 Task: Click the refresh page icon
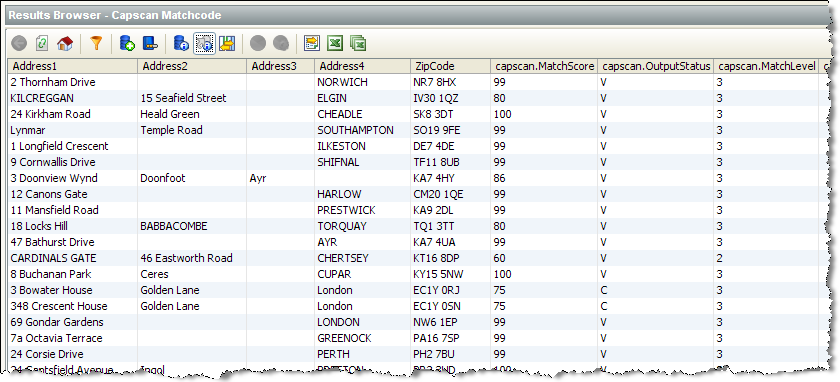coord(42,43)
